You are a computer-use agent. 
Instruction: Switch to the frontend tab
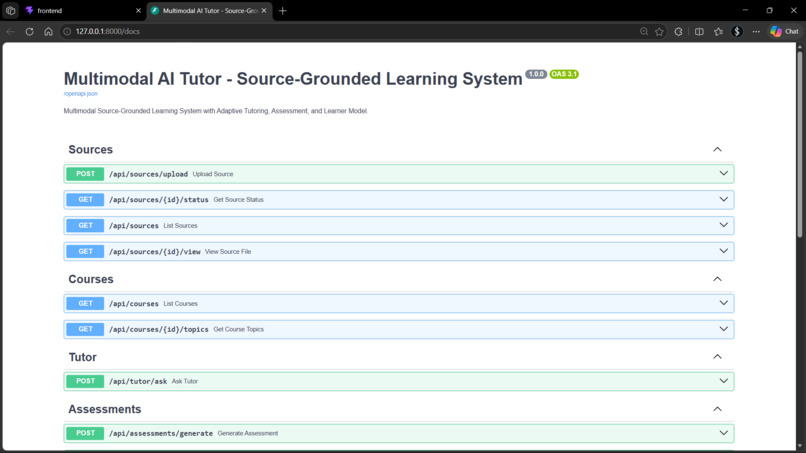82,10
